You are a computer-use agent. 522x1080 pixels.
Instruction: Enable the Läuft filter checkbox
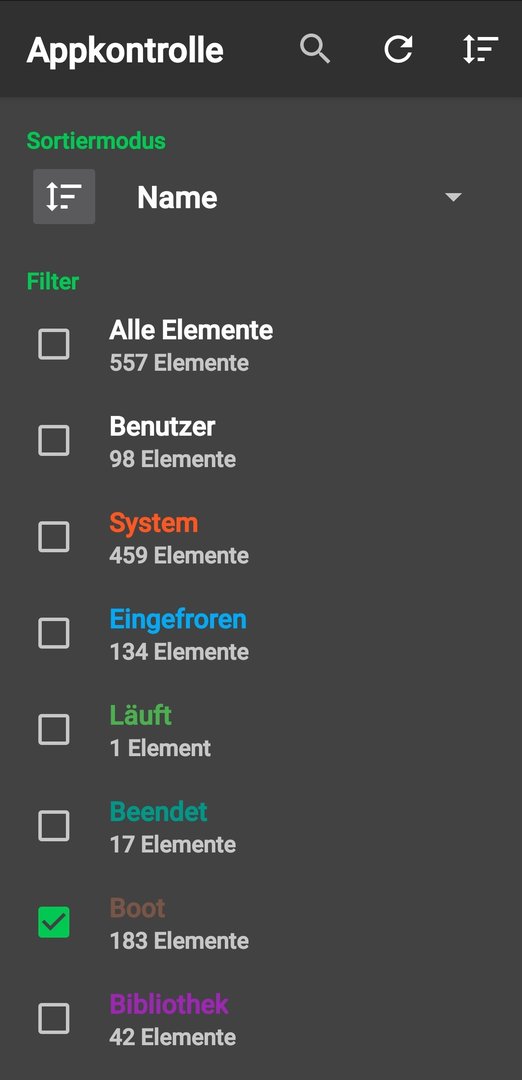[x=54, y=729]
